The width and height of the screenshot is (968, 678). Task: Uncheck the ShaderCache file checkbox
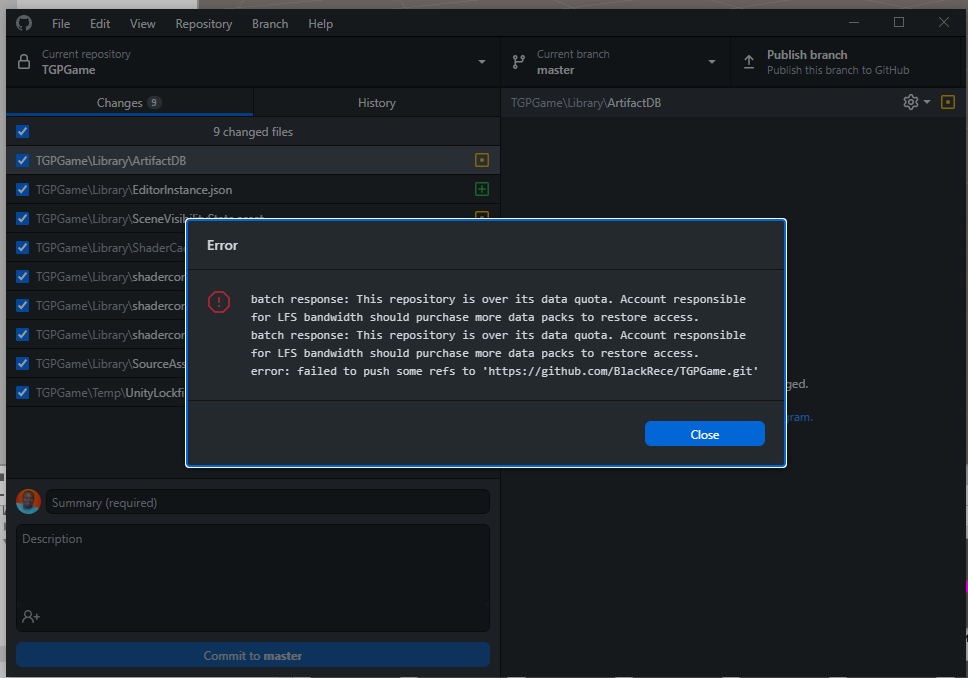(x=23, y=248)
